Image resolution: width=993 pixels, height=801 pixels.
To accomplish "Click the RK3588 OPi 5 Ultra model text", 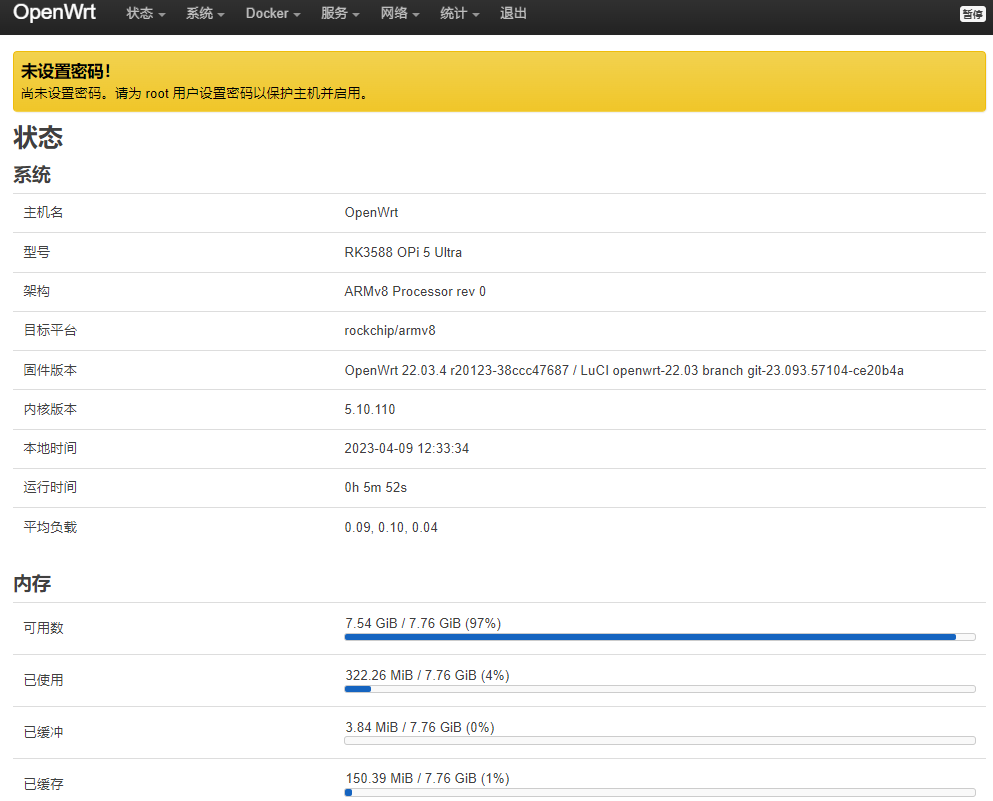I will (x=403, y=252).
